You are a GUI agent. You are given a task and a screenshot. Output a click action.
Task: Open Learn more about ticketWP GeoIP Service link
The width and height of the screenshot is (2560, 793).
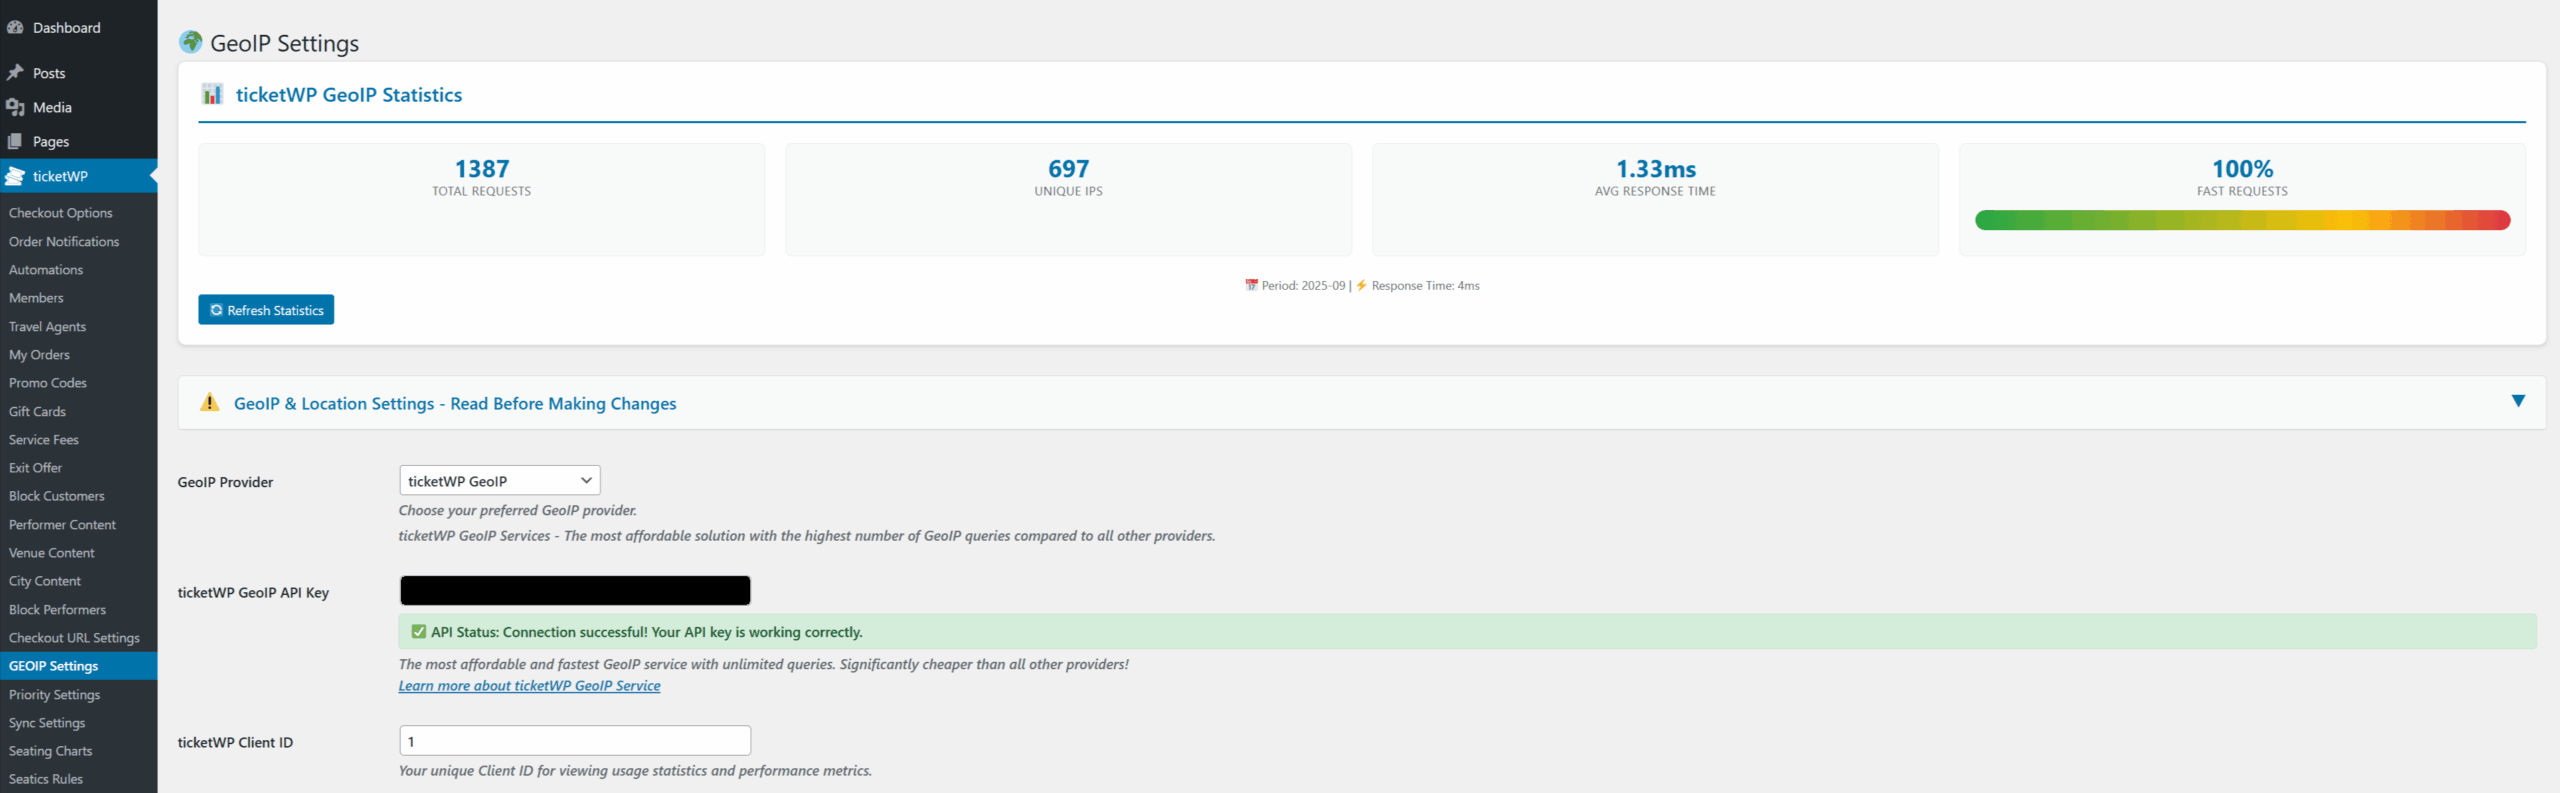[529, 685]
